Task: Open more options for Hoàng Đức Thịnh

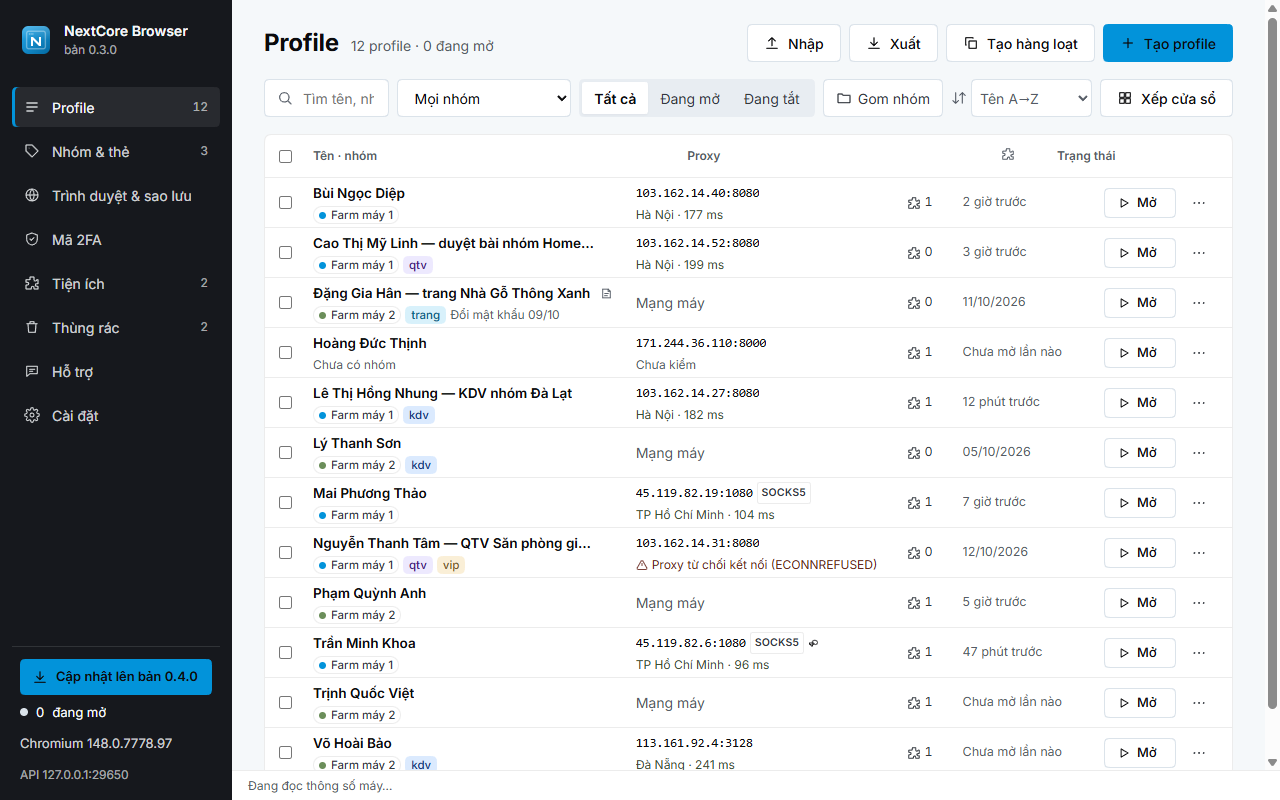Action: pos(1199,352)
